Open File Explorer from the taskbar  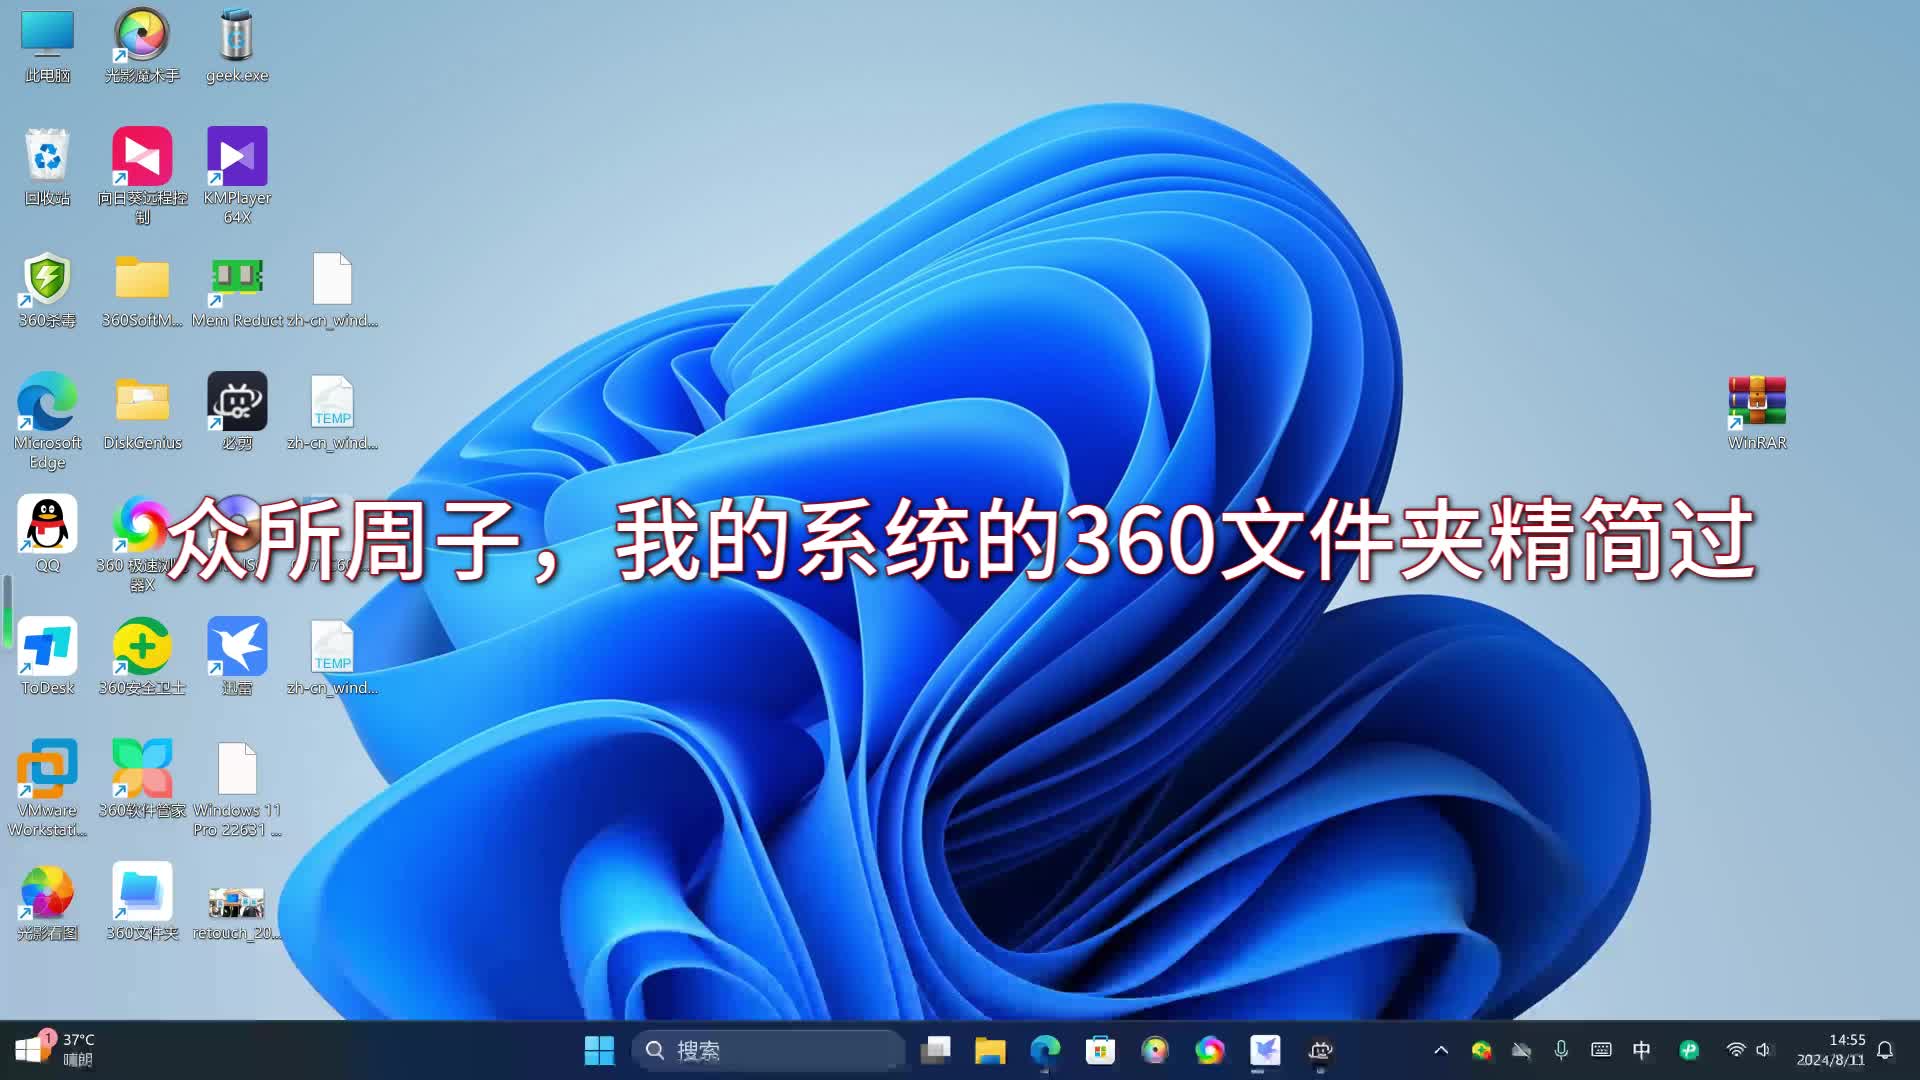(x=990, y=1050)
